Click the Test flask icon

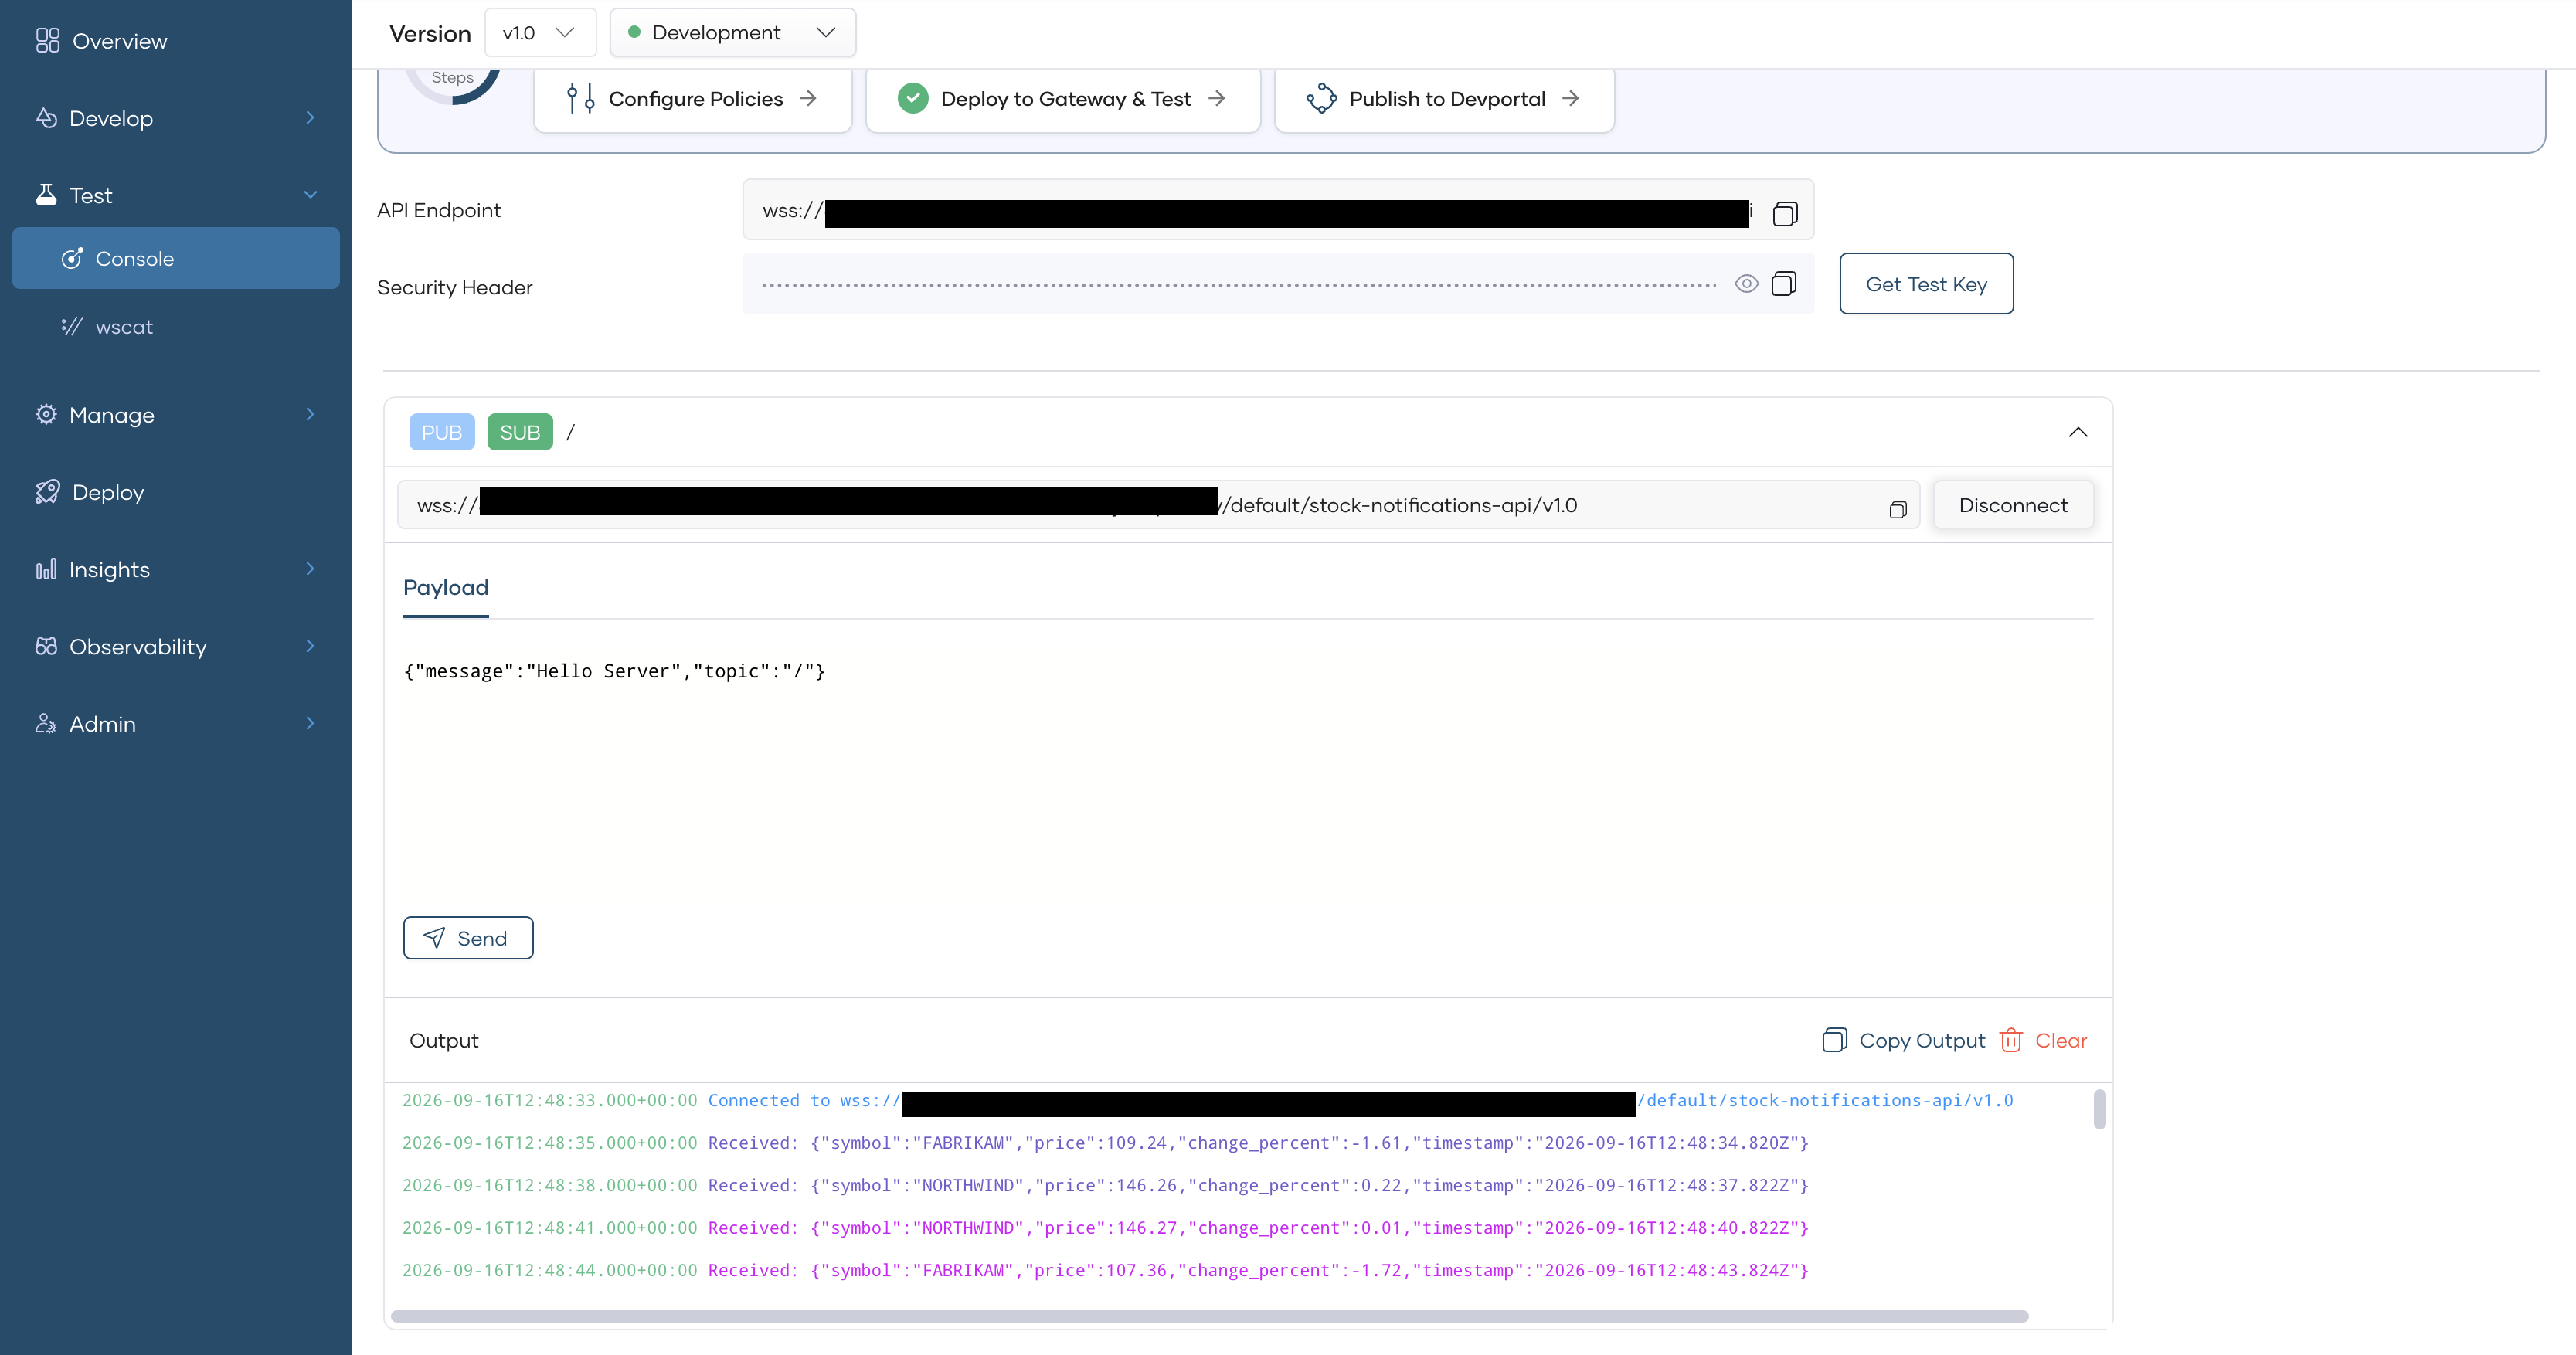pyautogui.click(x=46, y=195)
